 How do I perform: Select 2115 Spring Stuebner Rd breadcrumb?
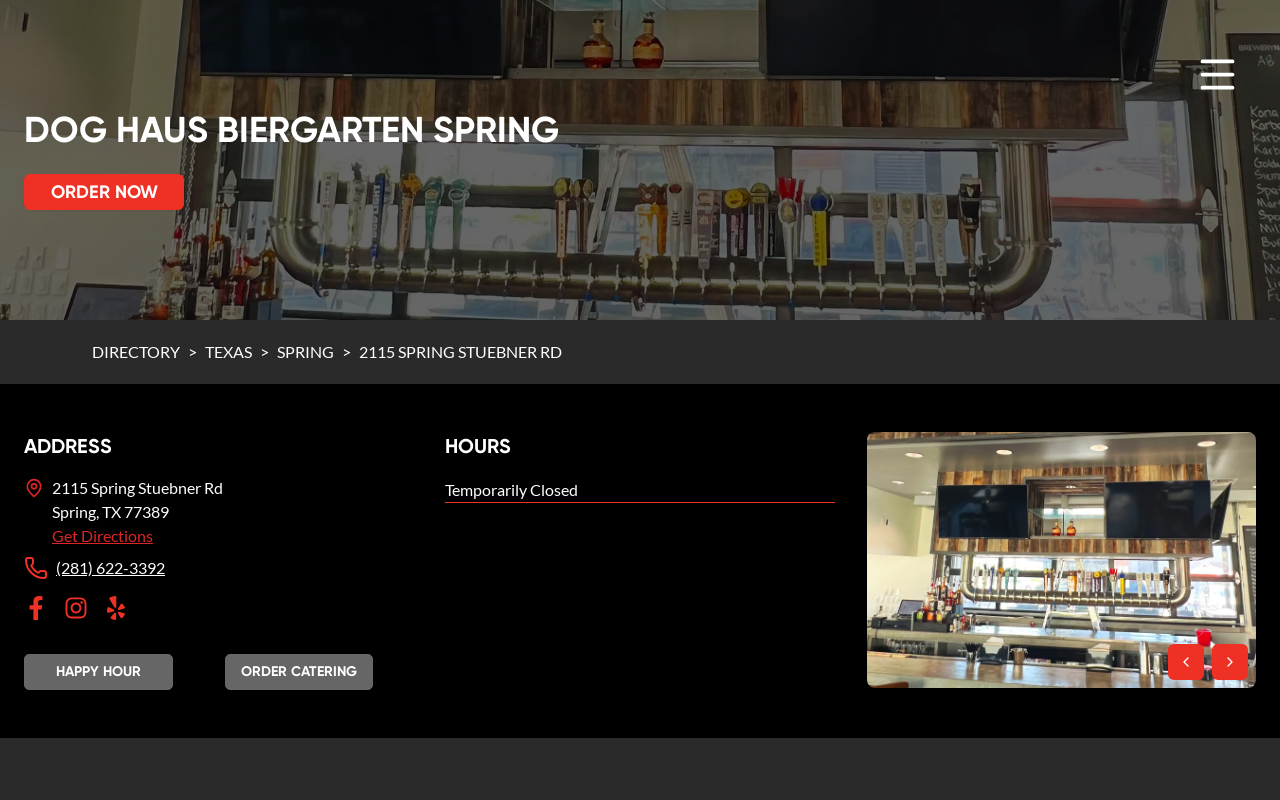point(460,352)
